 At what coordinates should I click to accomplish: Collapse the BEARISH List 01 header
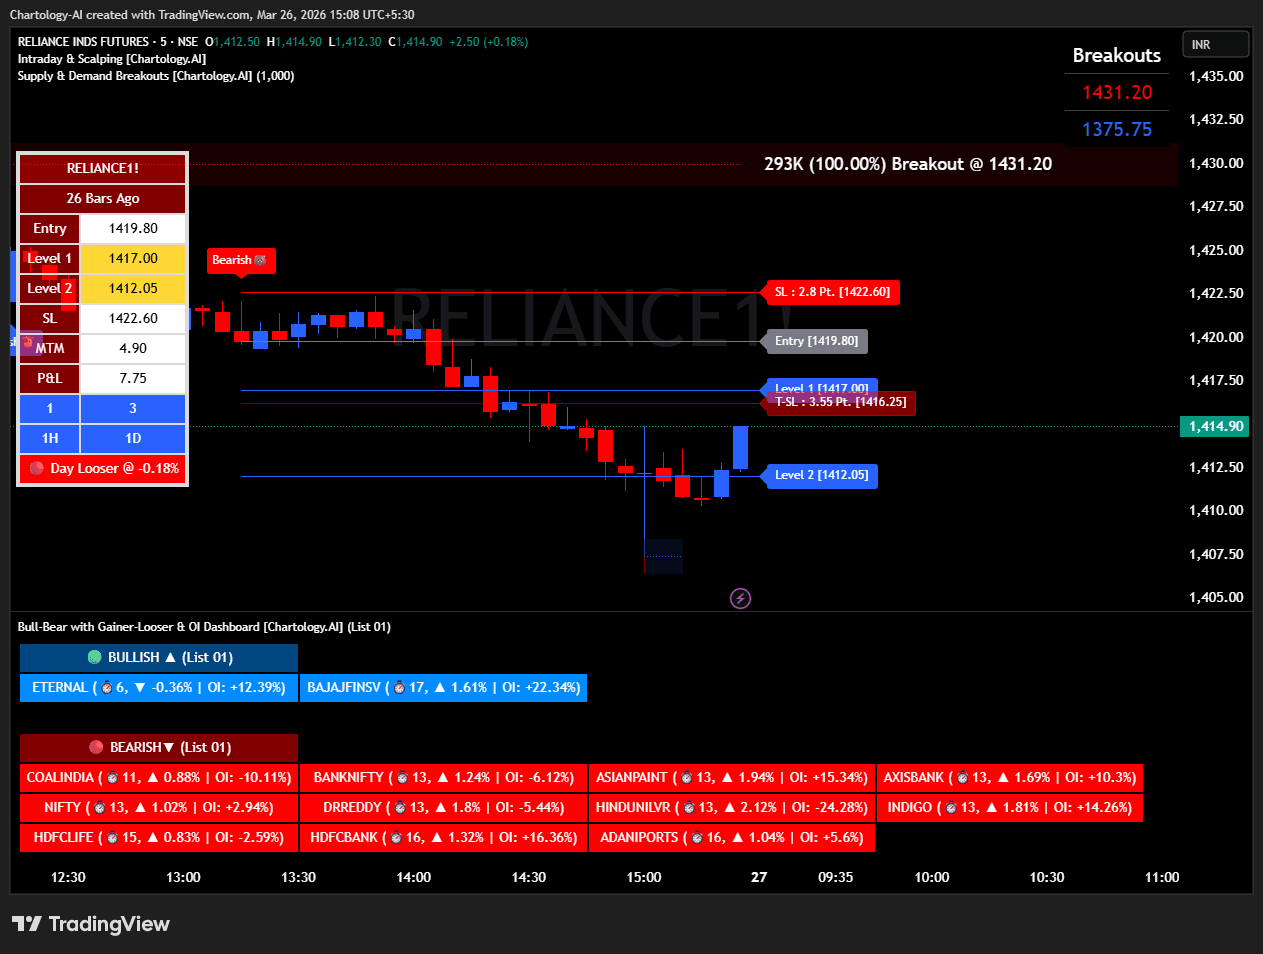[x=159, y=747]
